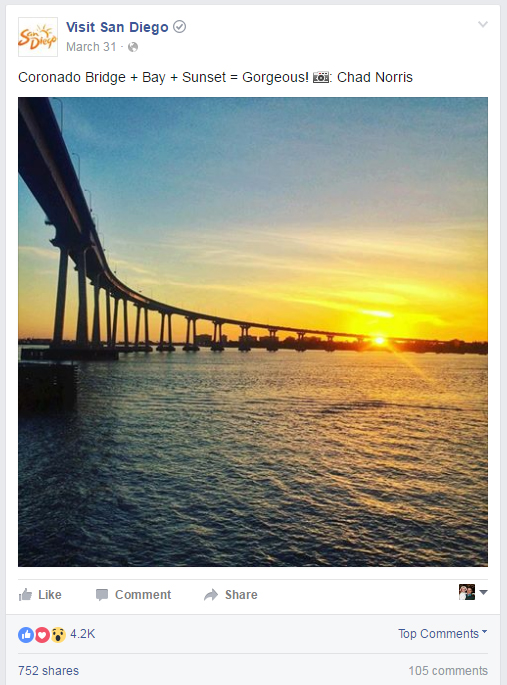This screenshot has height=685, width=507.
Task: Click the Share arrow icon
Action: click(211, 595)
